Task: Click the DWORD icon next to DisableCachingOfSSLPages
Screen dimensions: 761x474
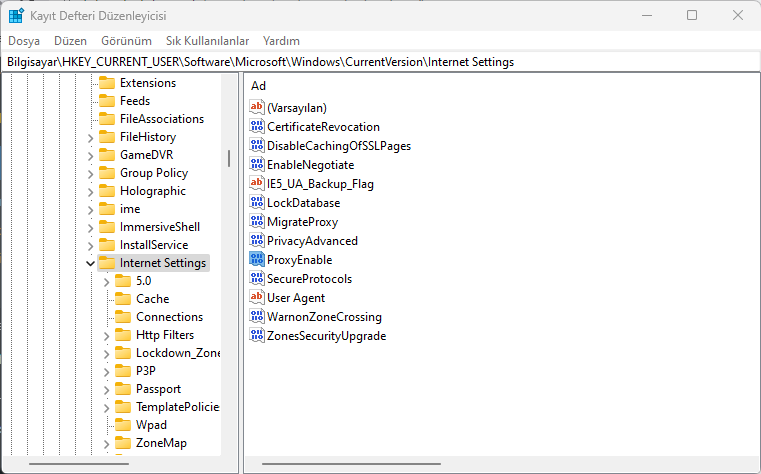Action: click(x=257, y=146)
